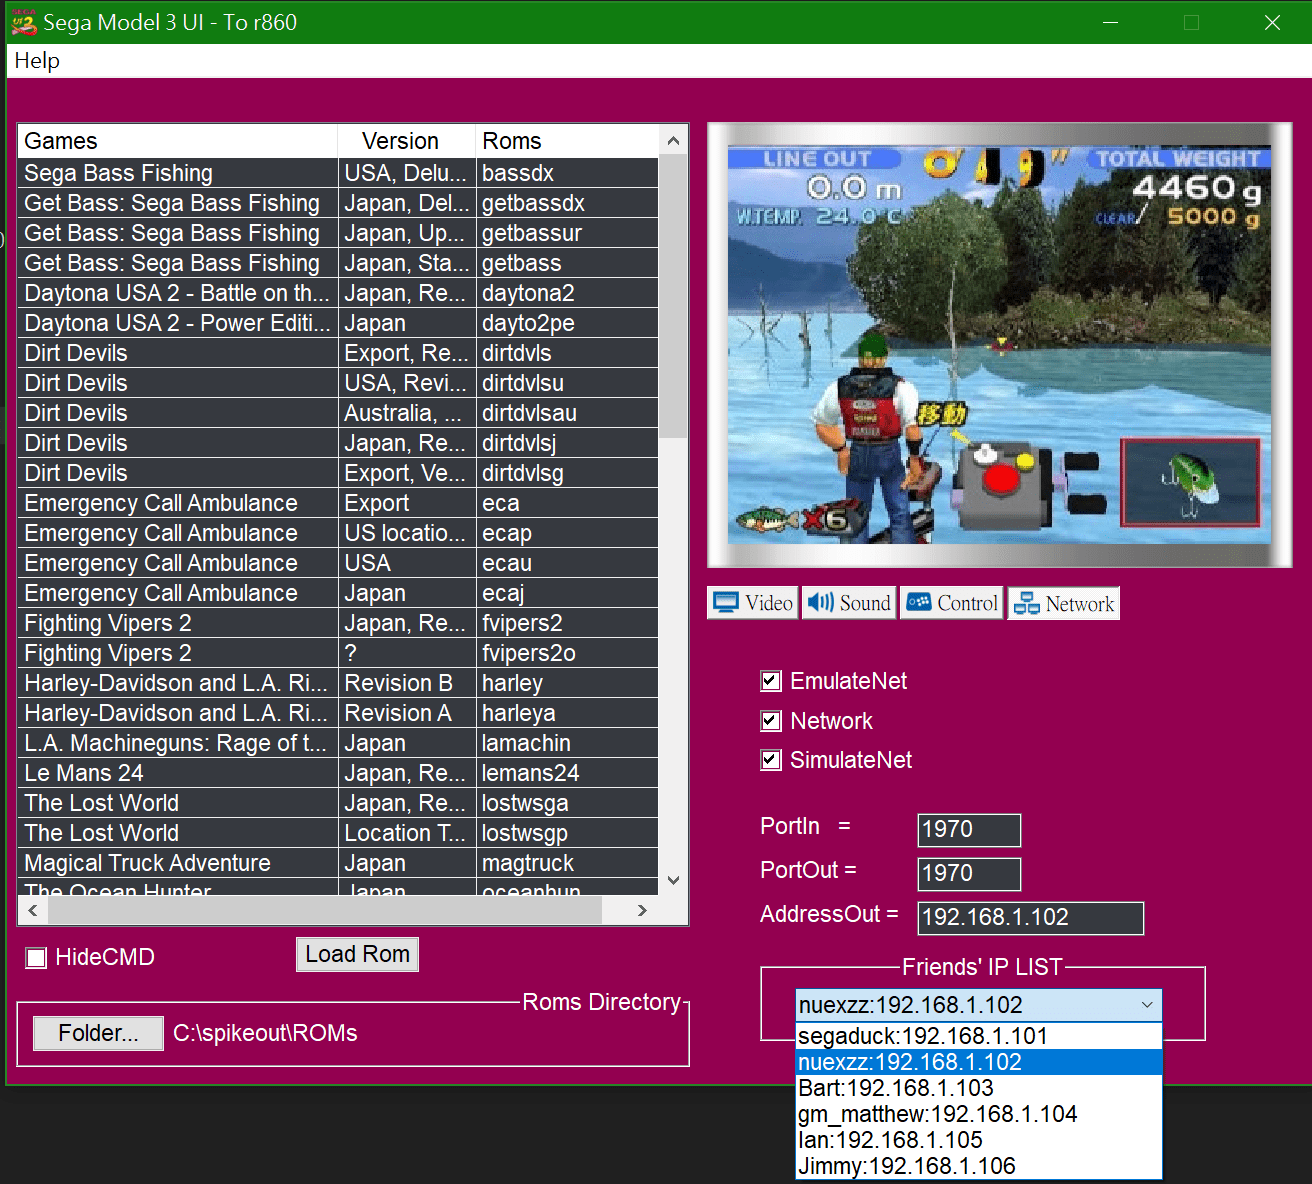Uncheck the Network checkbox

click(x=771, y=721)
